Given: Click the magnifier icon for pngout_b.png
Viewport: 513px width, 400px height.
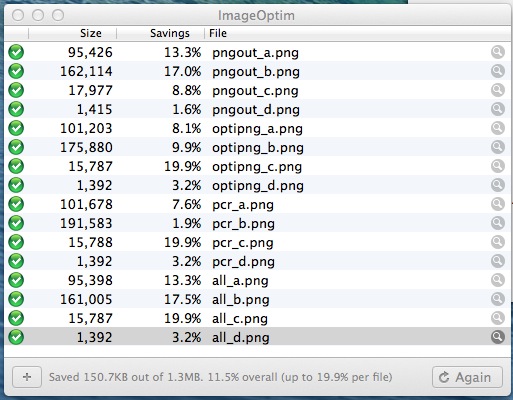Looking at the screenshot, I should 497,71.
